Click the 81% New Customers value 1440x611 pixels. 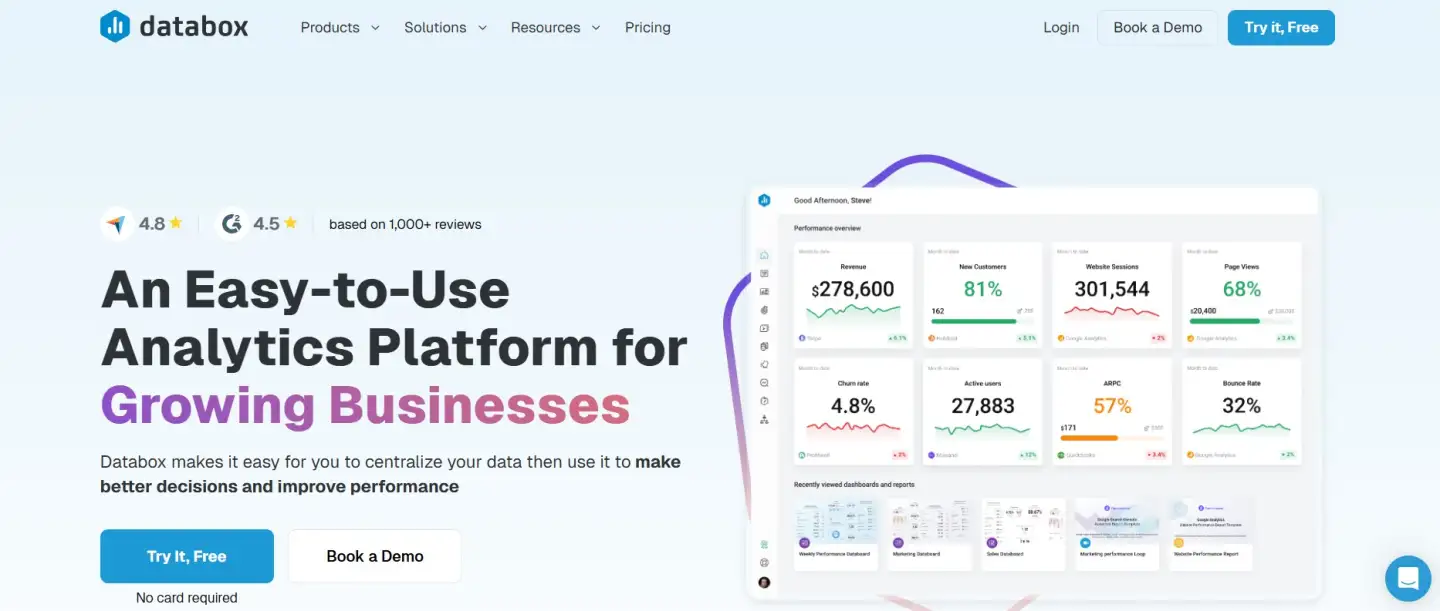(983, 289)
